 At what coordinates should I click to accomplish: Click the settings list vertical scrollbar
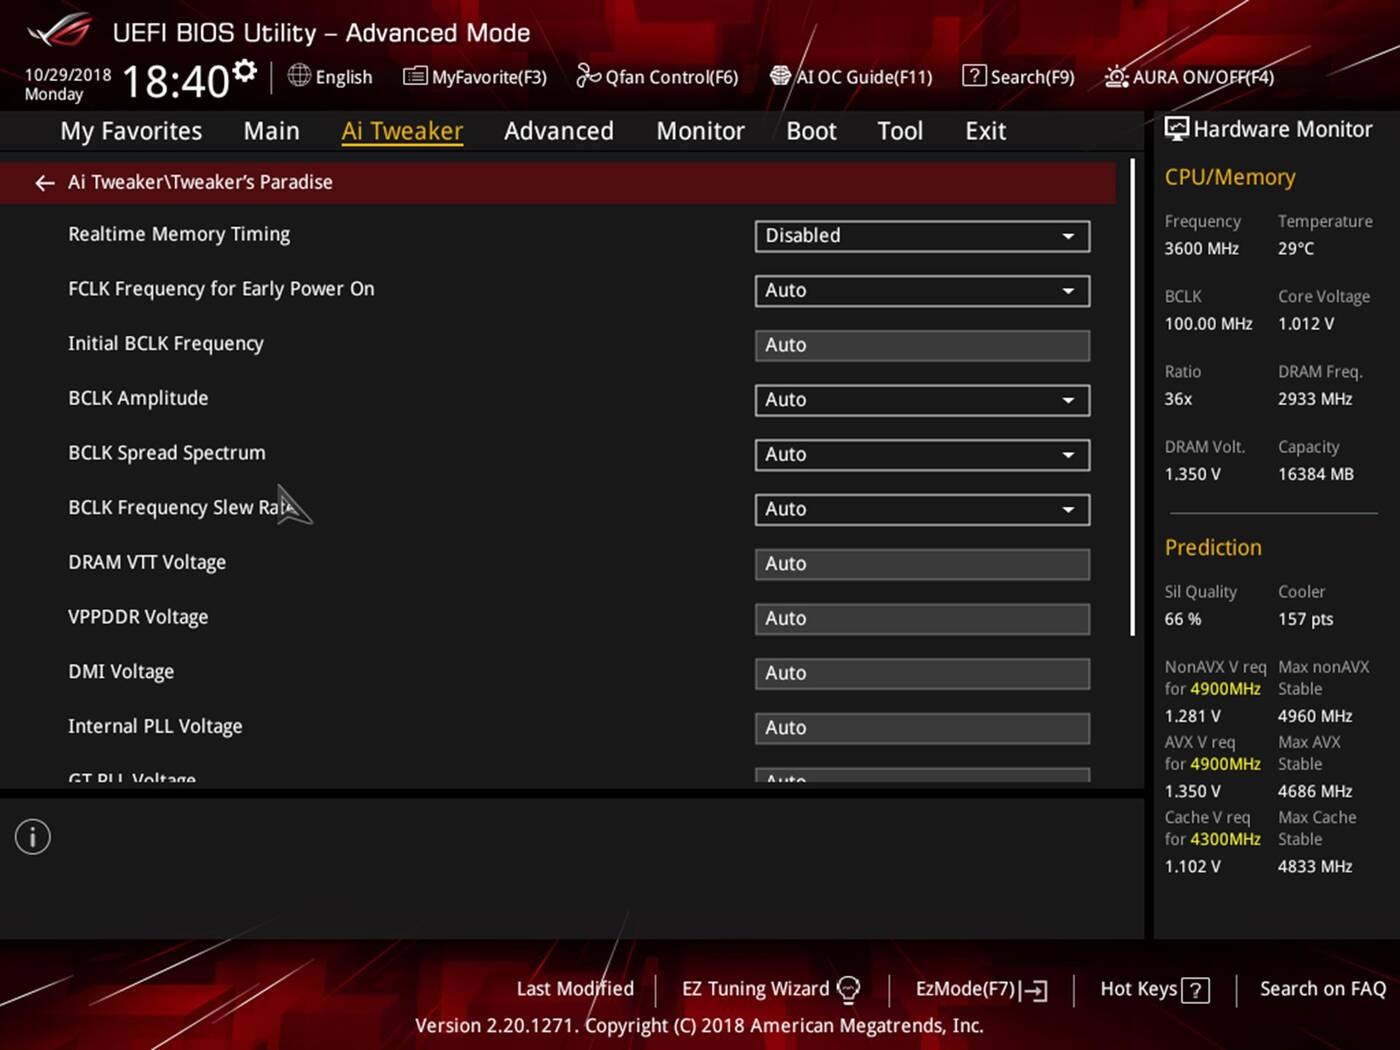pyautogui.click(x=1132, y=400)
